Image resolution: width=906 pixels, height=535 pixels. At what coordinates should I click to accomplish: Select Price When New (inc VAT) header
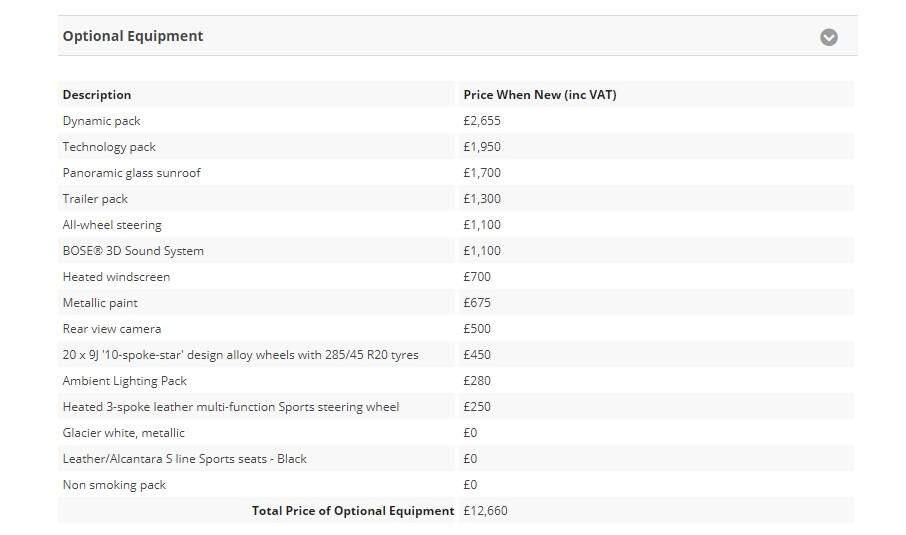(x=540, y=95)
